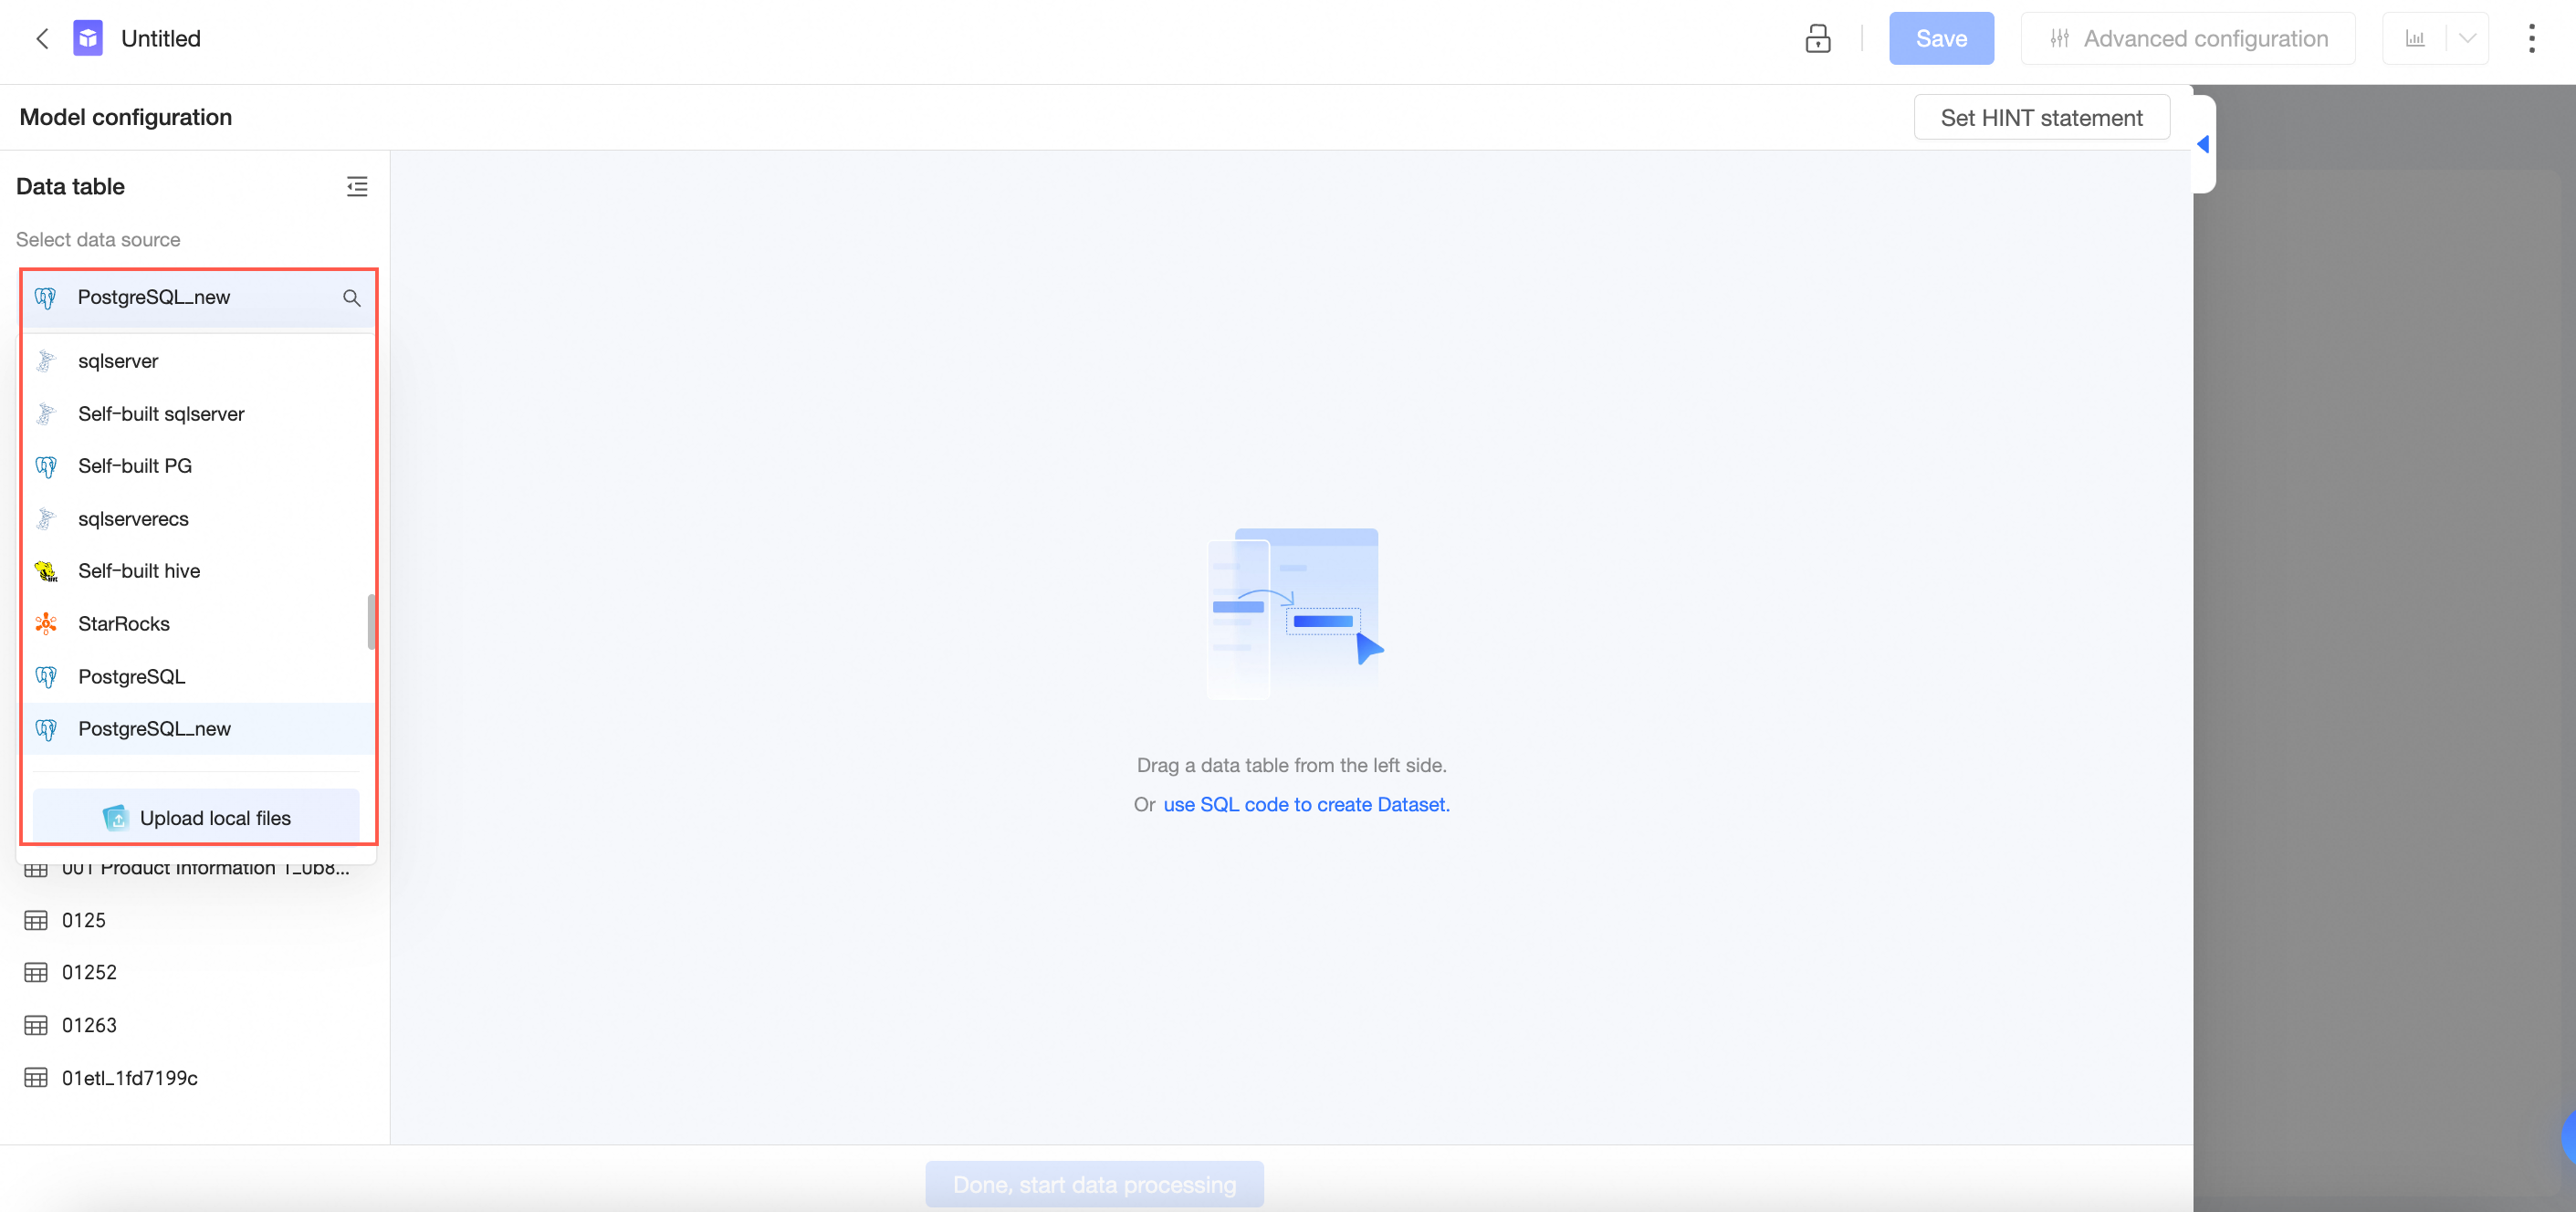Click the search icon in data source box
This screenshot has height=1212, width=2576.
click(x=351, y=298)
